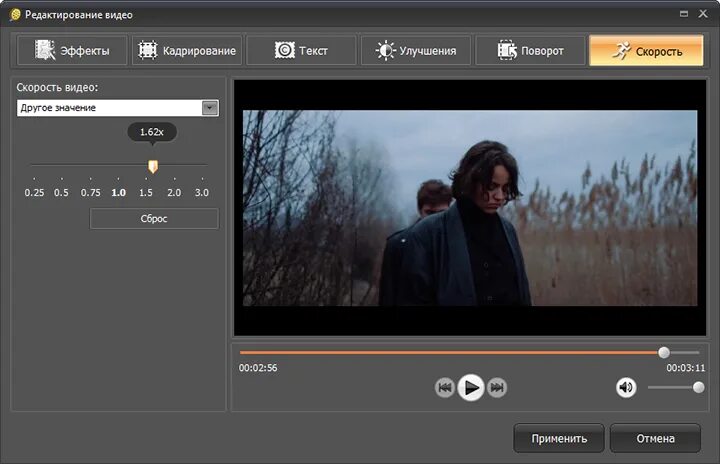Pick the 1.0 speed mark
This screenshot has height=464, width=720.
coord(118,192)
